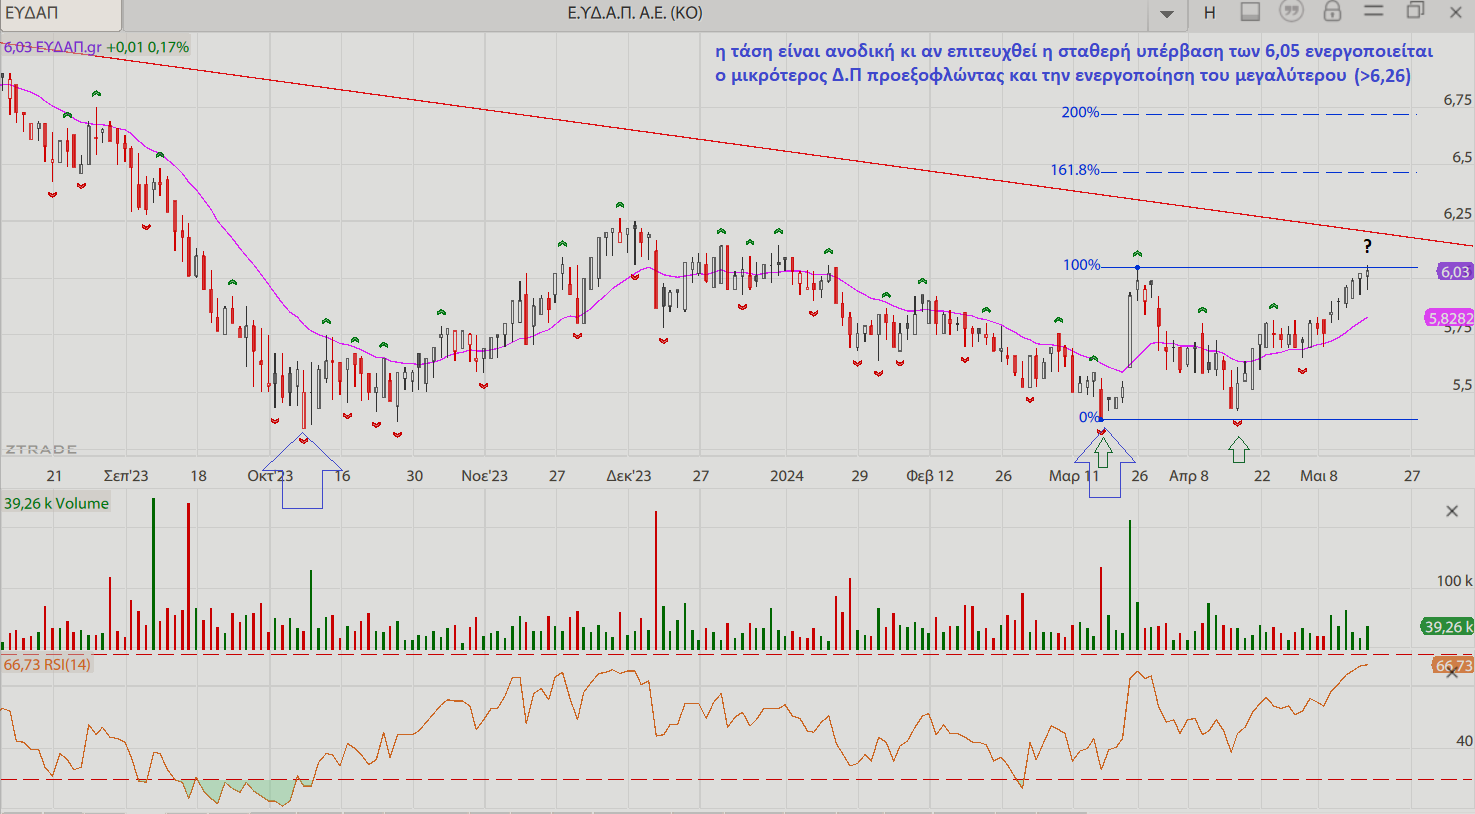
Task: Click the green 39,26 k volume tag
Action: click(x=1448, y=627)
